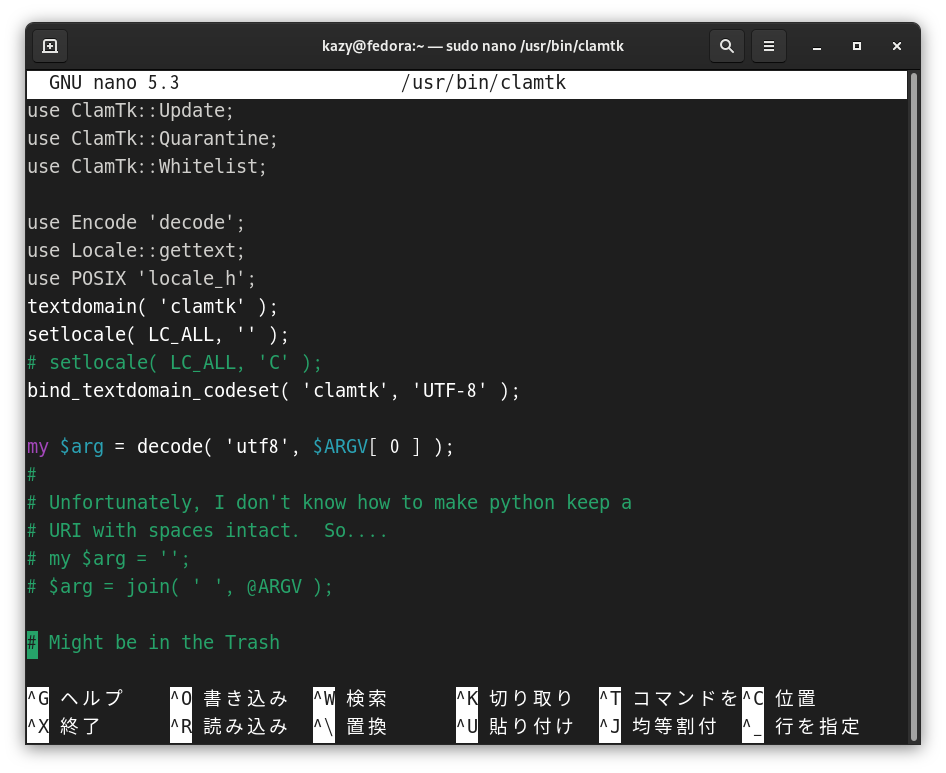Click the ^O 書き込み write shortcut
The image size is (946, 773).
(229, 698)
